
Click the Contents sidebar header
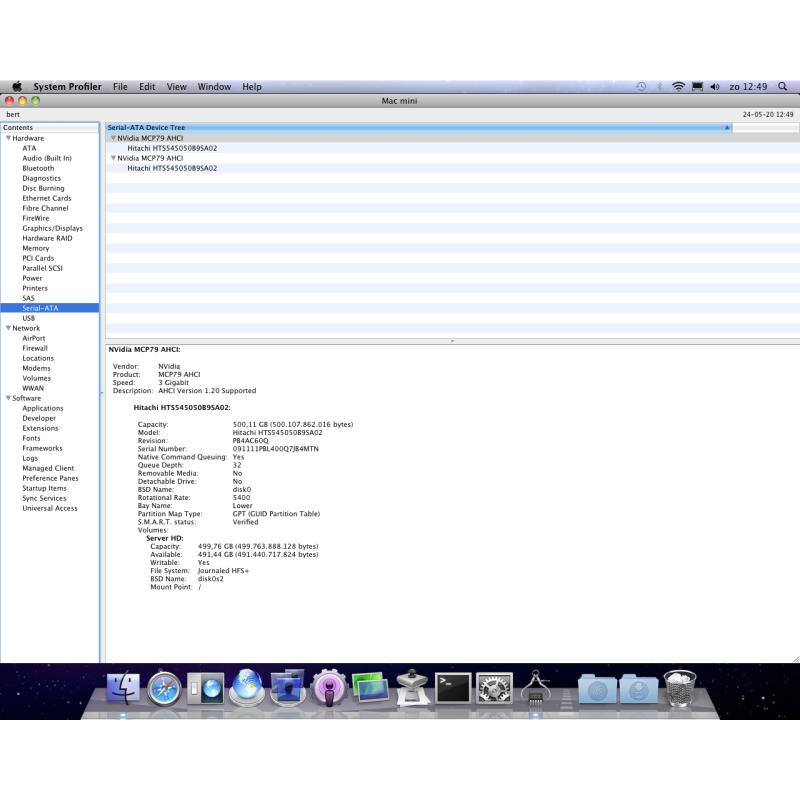pyautogui.click(x=50, y=128)
